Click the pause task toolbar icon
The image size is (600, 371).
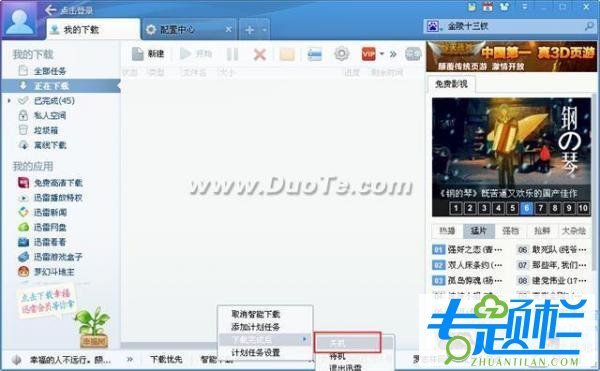232,54
